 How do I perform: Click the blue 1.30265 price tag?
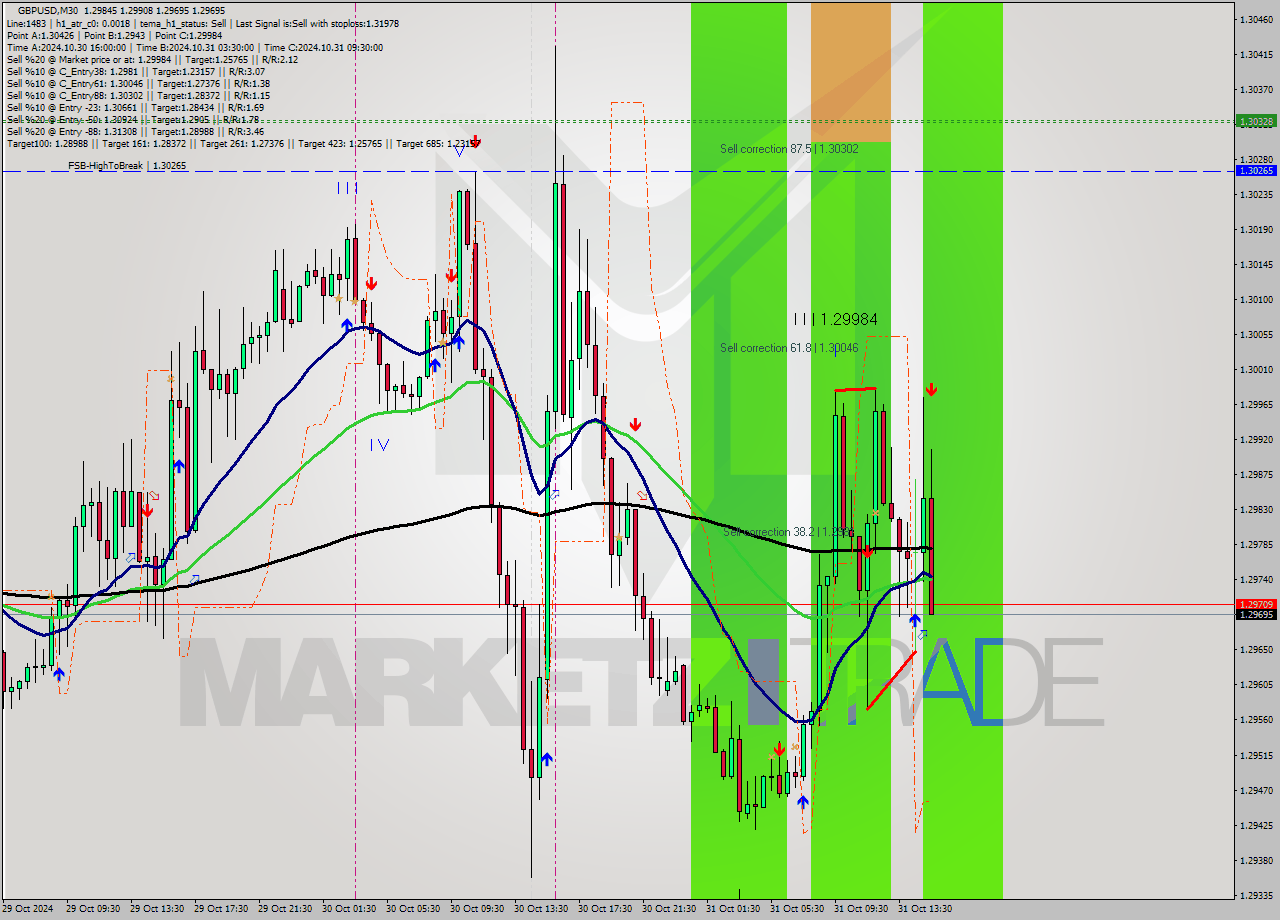(1256, 171)
